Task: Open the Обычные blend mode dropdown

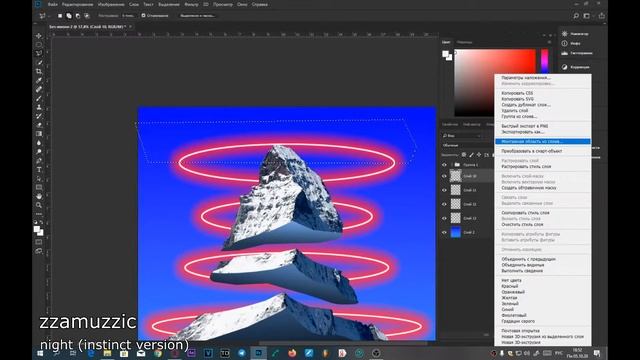Action: (466, 145)
